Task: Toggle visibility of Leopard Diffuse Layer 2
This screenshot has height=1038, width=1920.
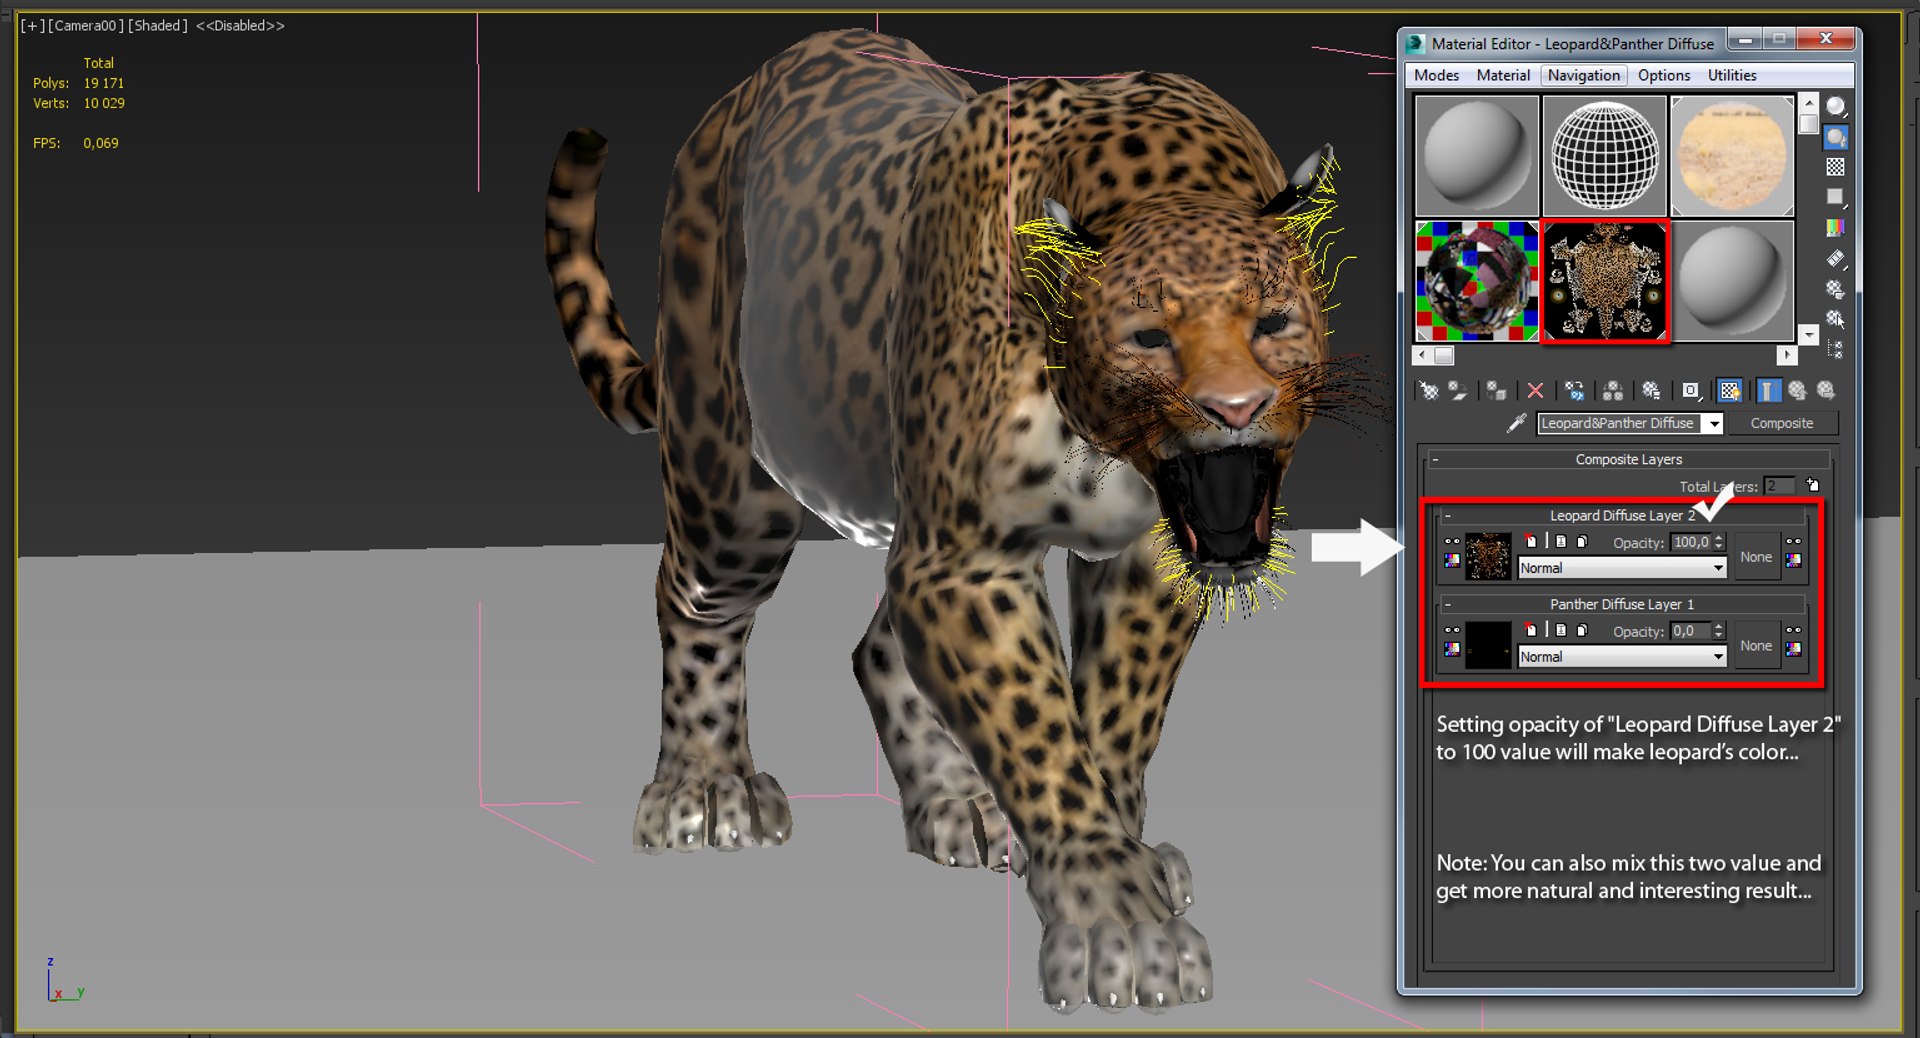Action: 1453,542
